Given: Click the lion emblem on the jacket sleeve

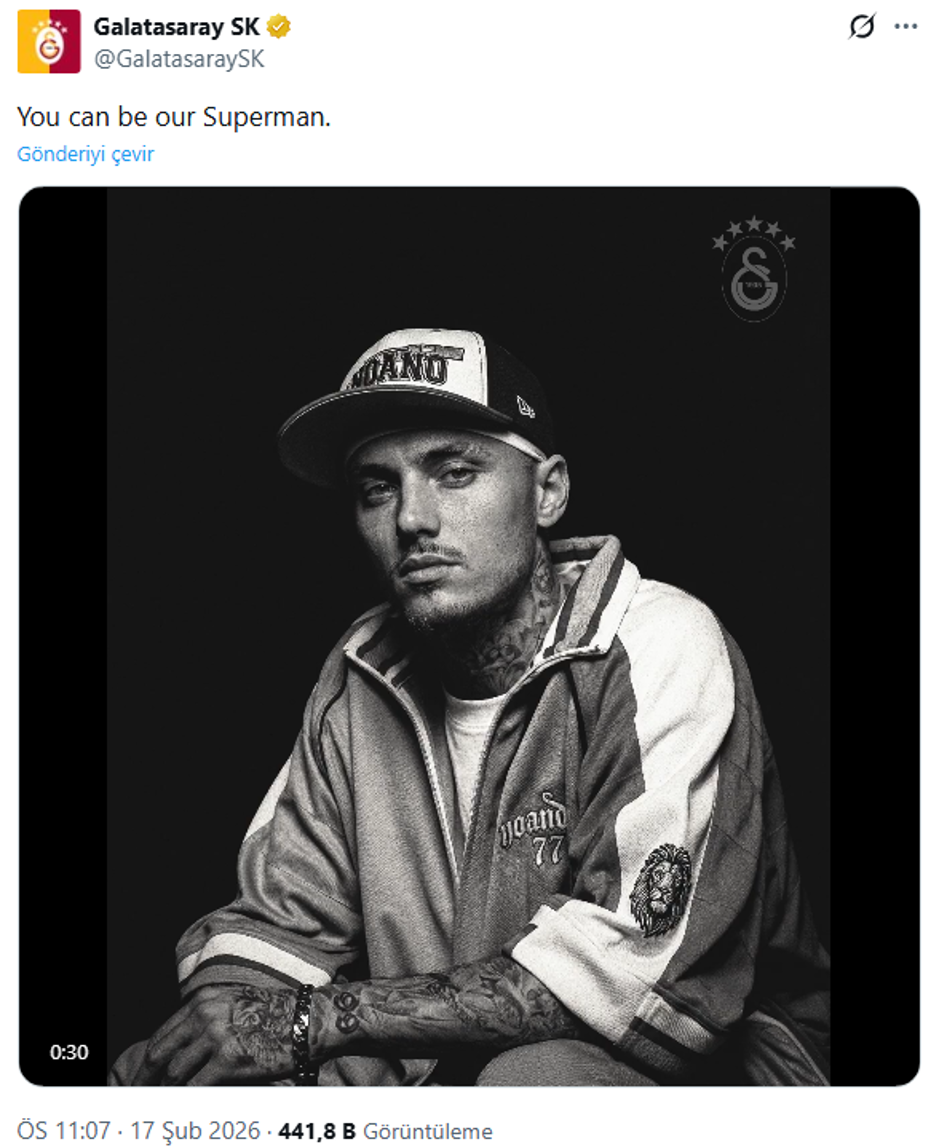Looking at the screenshot, I should pyautogui.click(x=660, y=889).
